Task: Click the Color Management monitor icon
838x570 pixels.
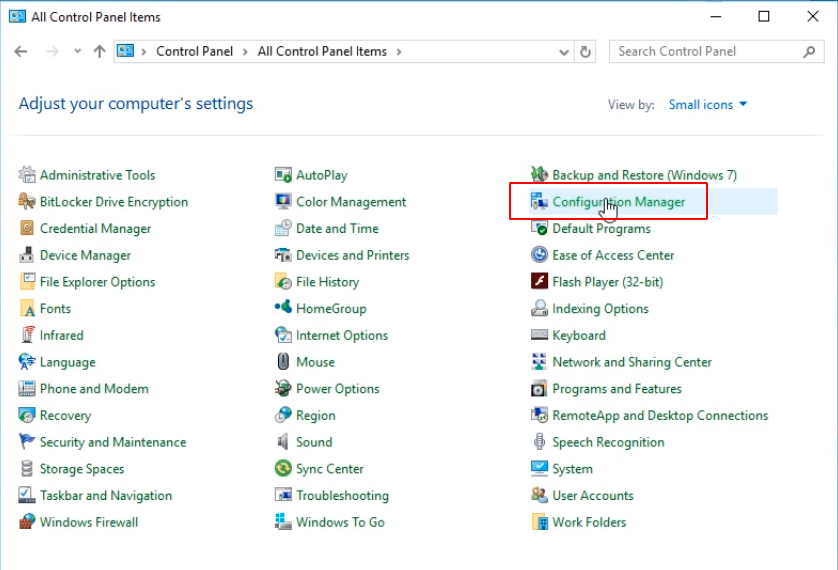Action: point(283,201)
